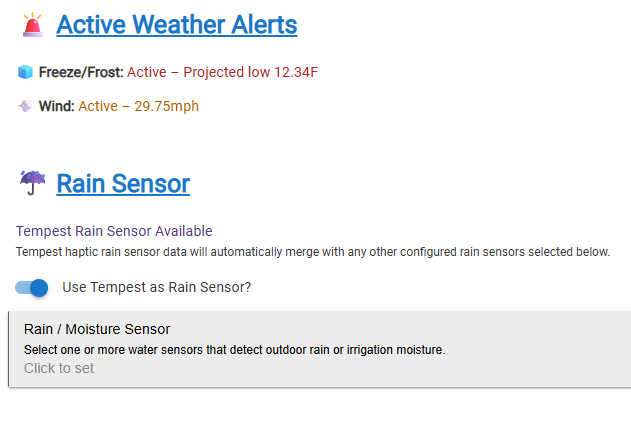The height and width of the screenshot is (429, 631).
Task: Click the blue knob of the Tempest switch
Action: coord(39,288)
